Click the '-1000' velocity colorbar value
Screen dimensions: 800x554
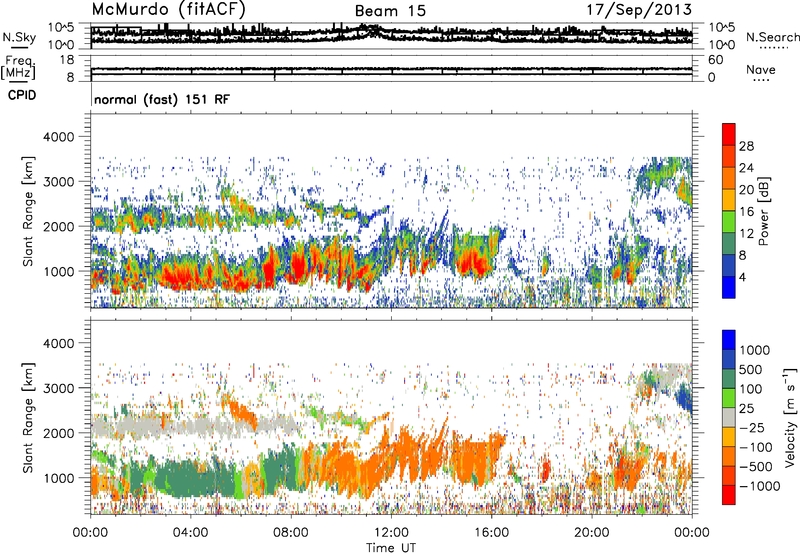point(760,486)
